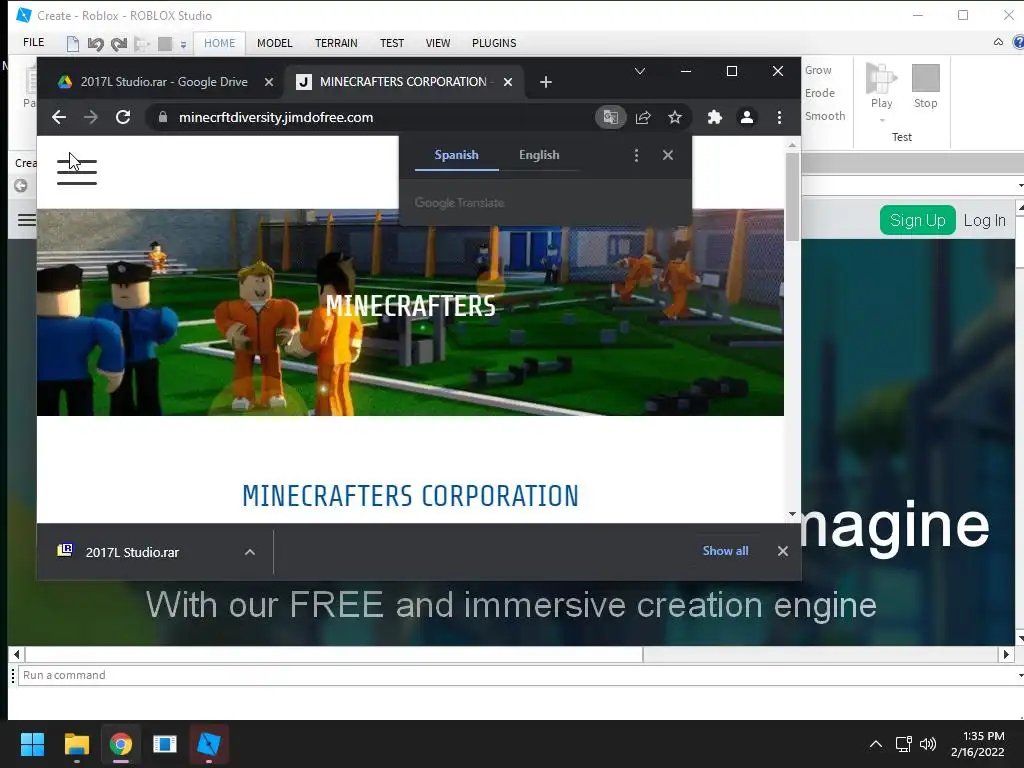The height and width of the screenshot is (768, 1024).
Task: Expand 2017L Studio.rar download options chevron
Action: click(249, 552)
